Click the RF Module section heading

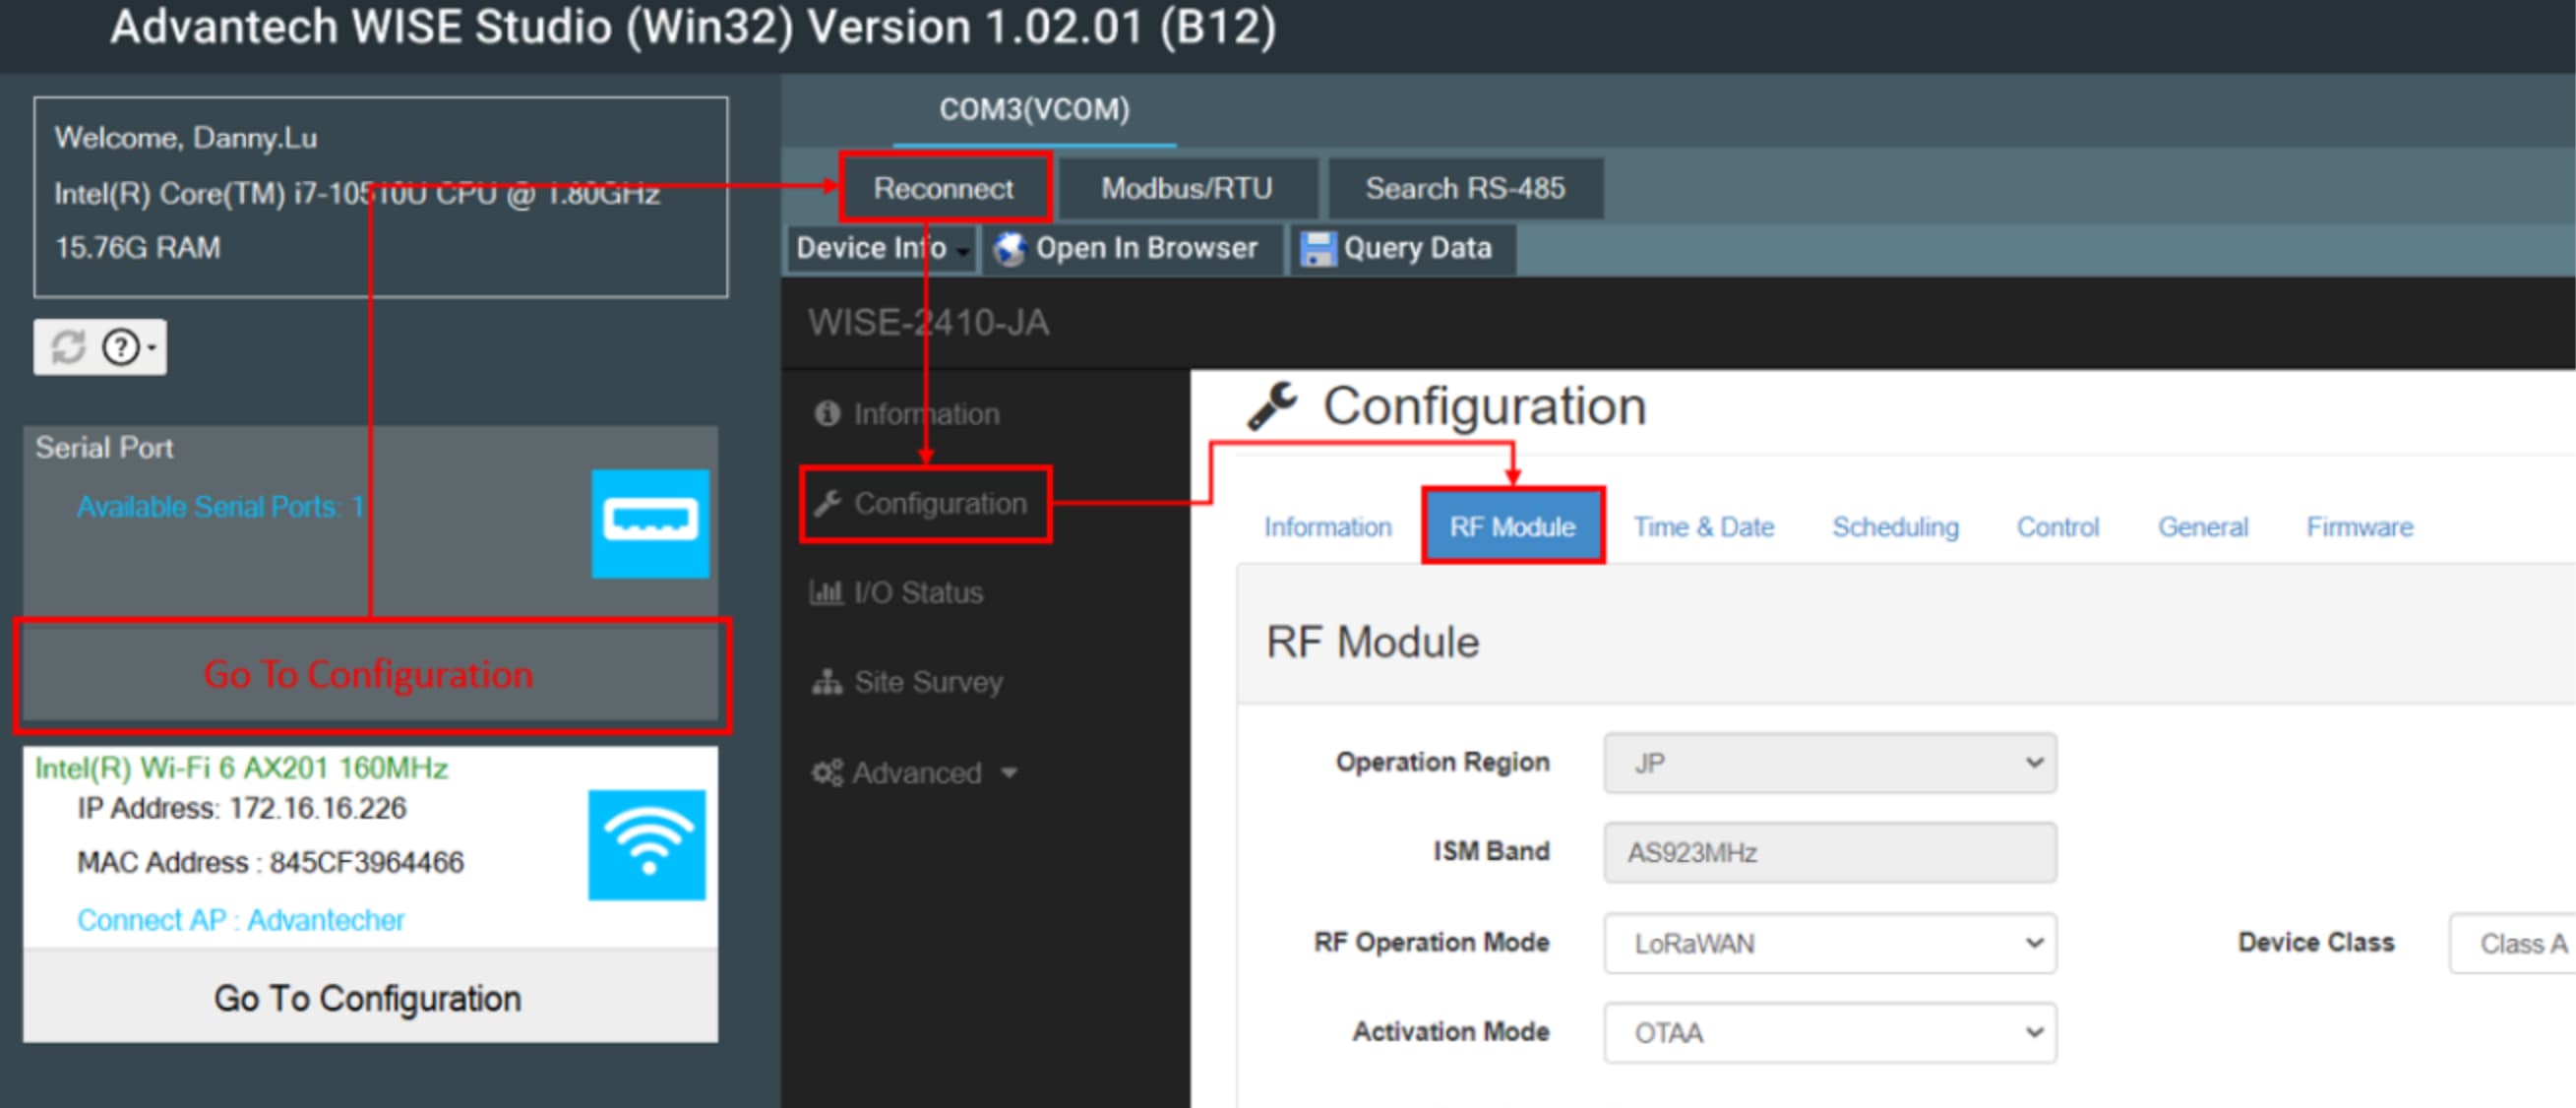pyautogui.click(x=1372, y=642)
